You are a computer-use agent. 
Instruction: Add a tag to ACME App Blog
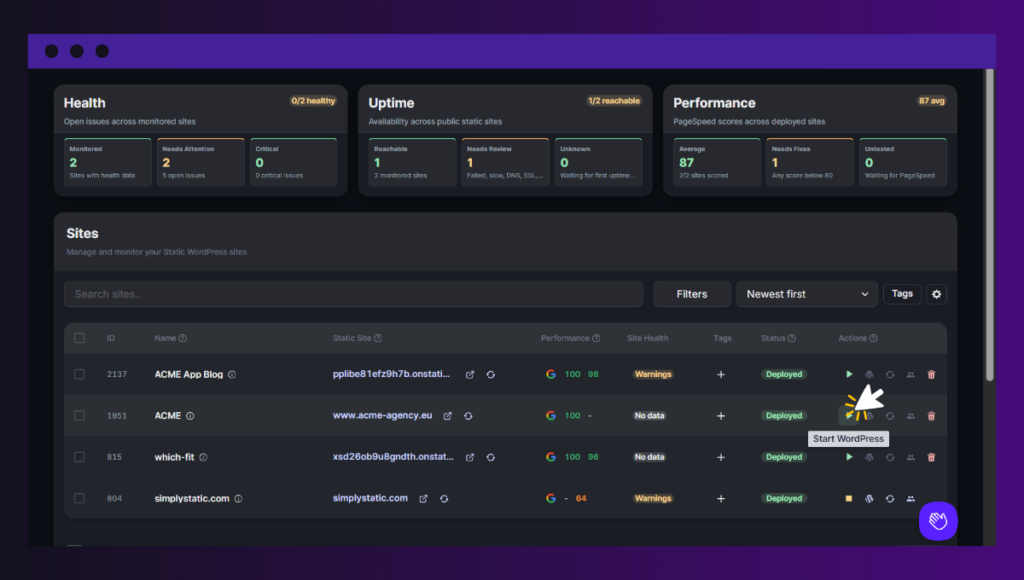(x=721, y=374)
